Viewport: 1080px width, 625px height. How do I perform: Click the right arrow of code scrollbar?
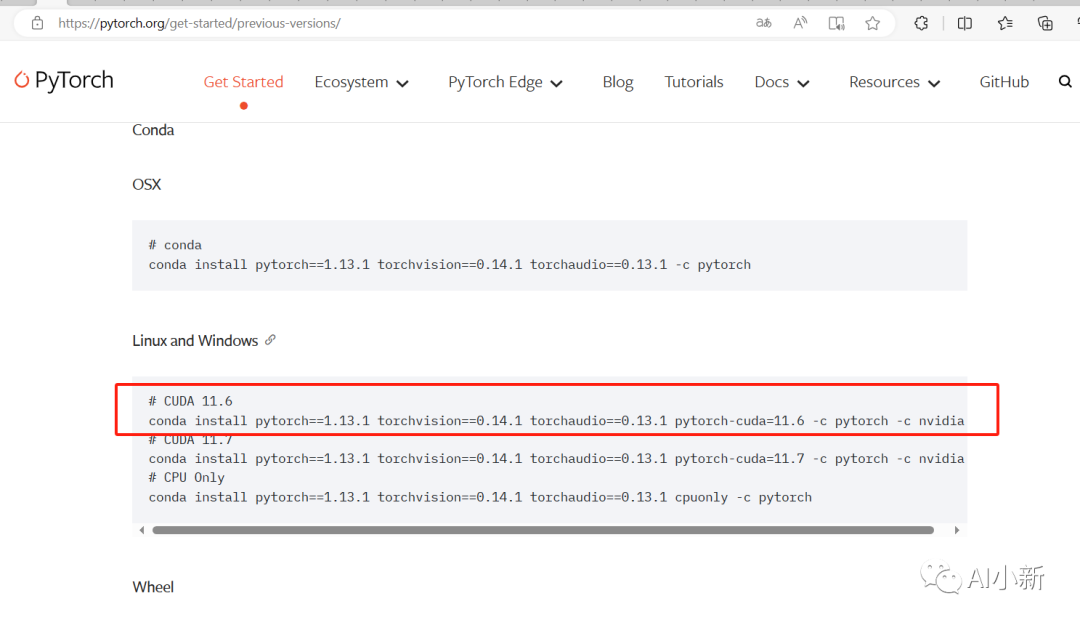coord(957,530)
